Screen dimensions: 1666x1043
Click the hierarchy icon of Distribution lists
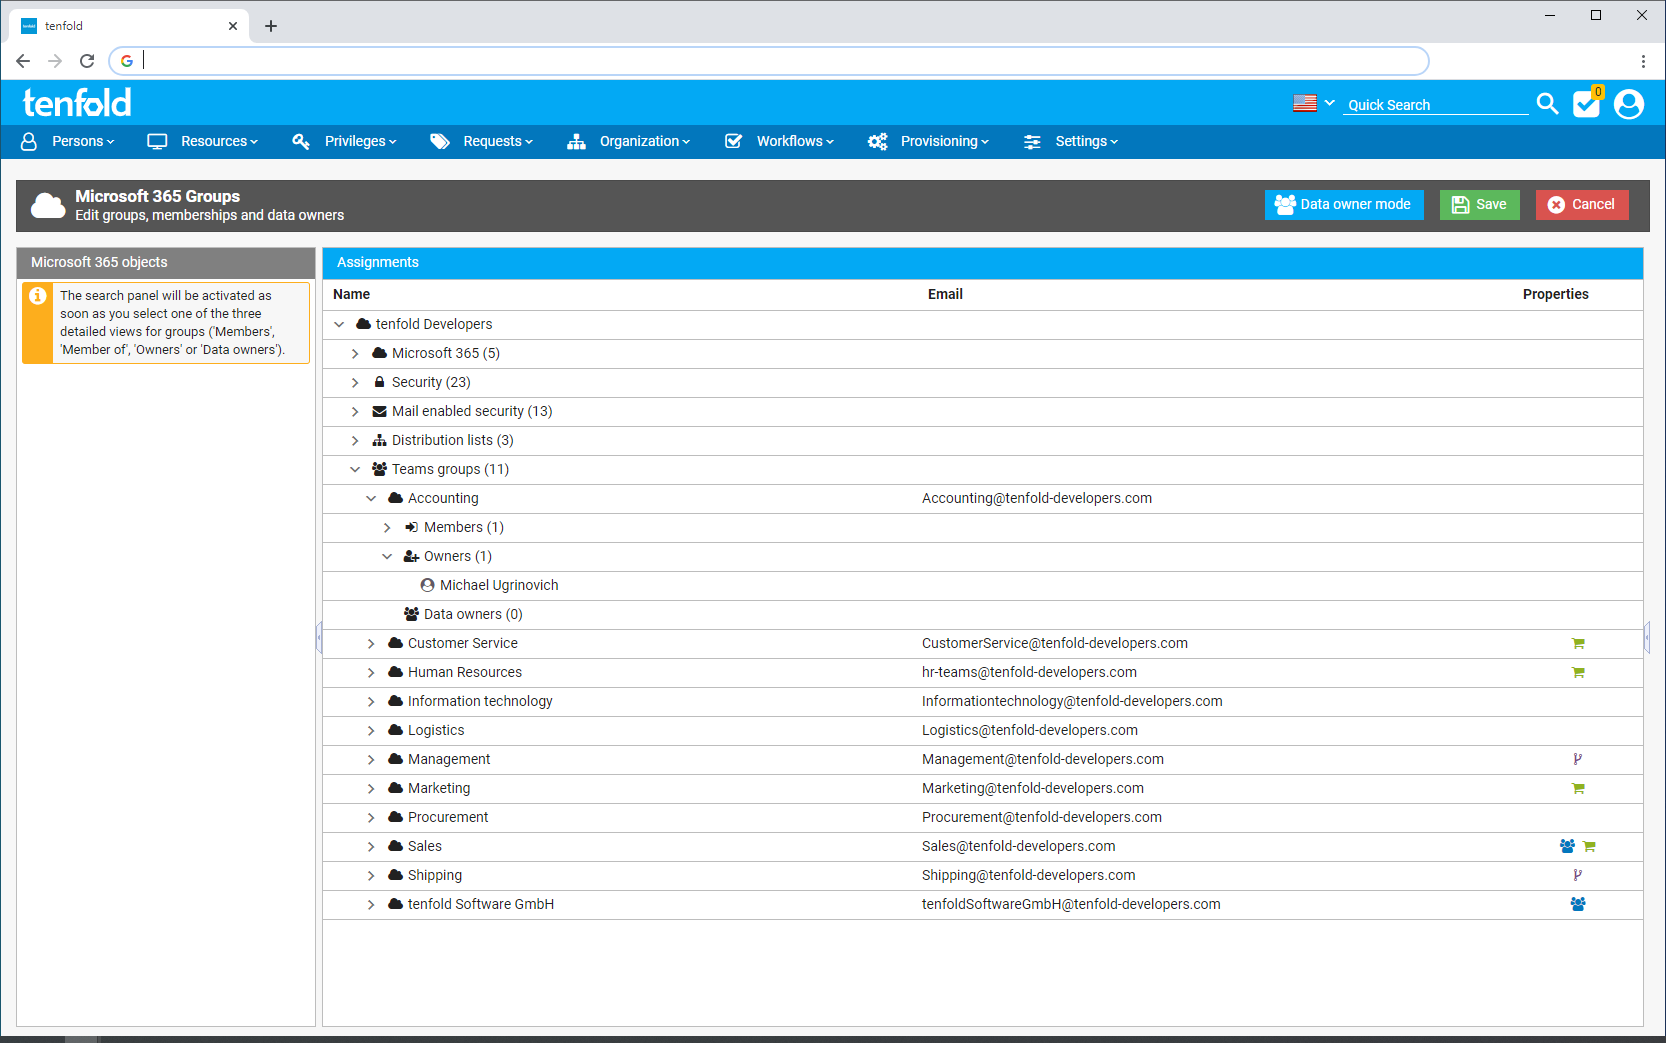pyautogui.click(x=380, y=440)
